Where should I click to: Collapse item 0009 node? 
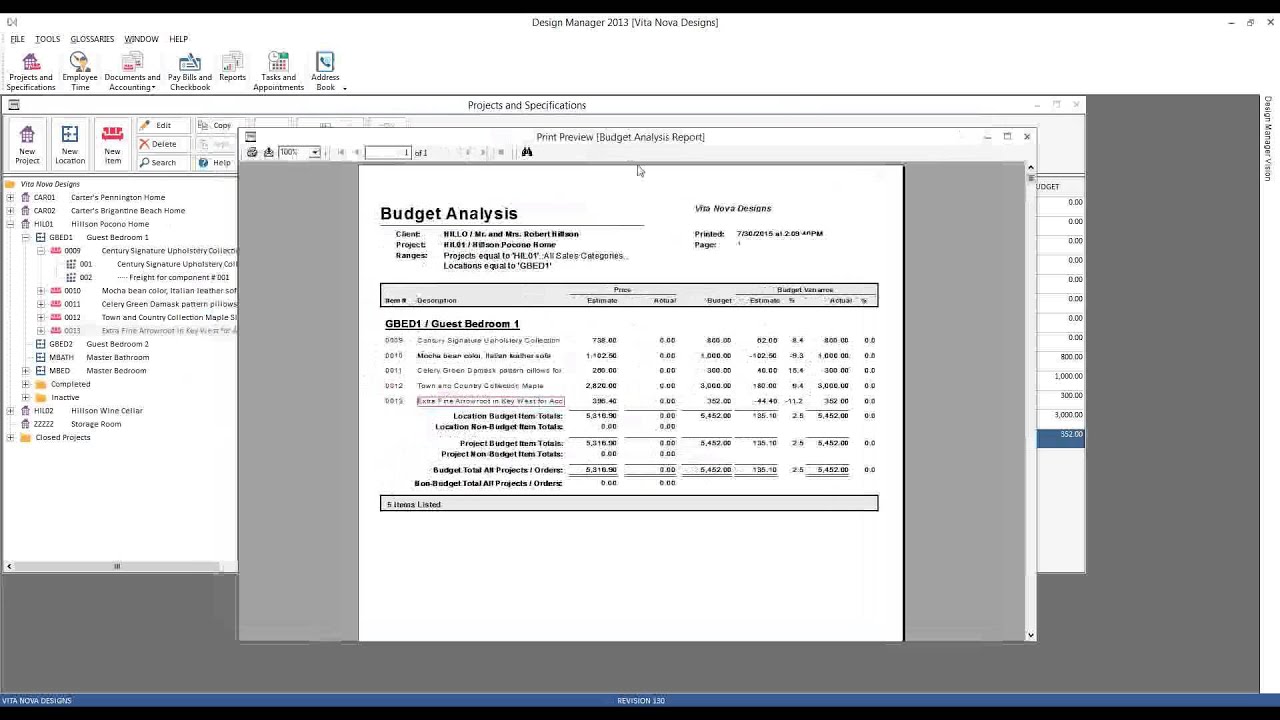tap(41, 251)
